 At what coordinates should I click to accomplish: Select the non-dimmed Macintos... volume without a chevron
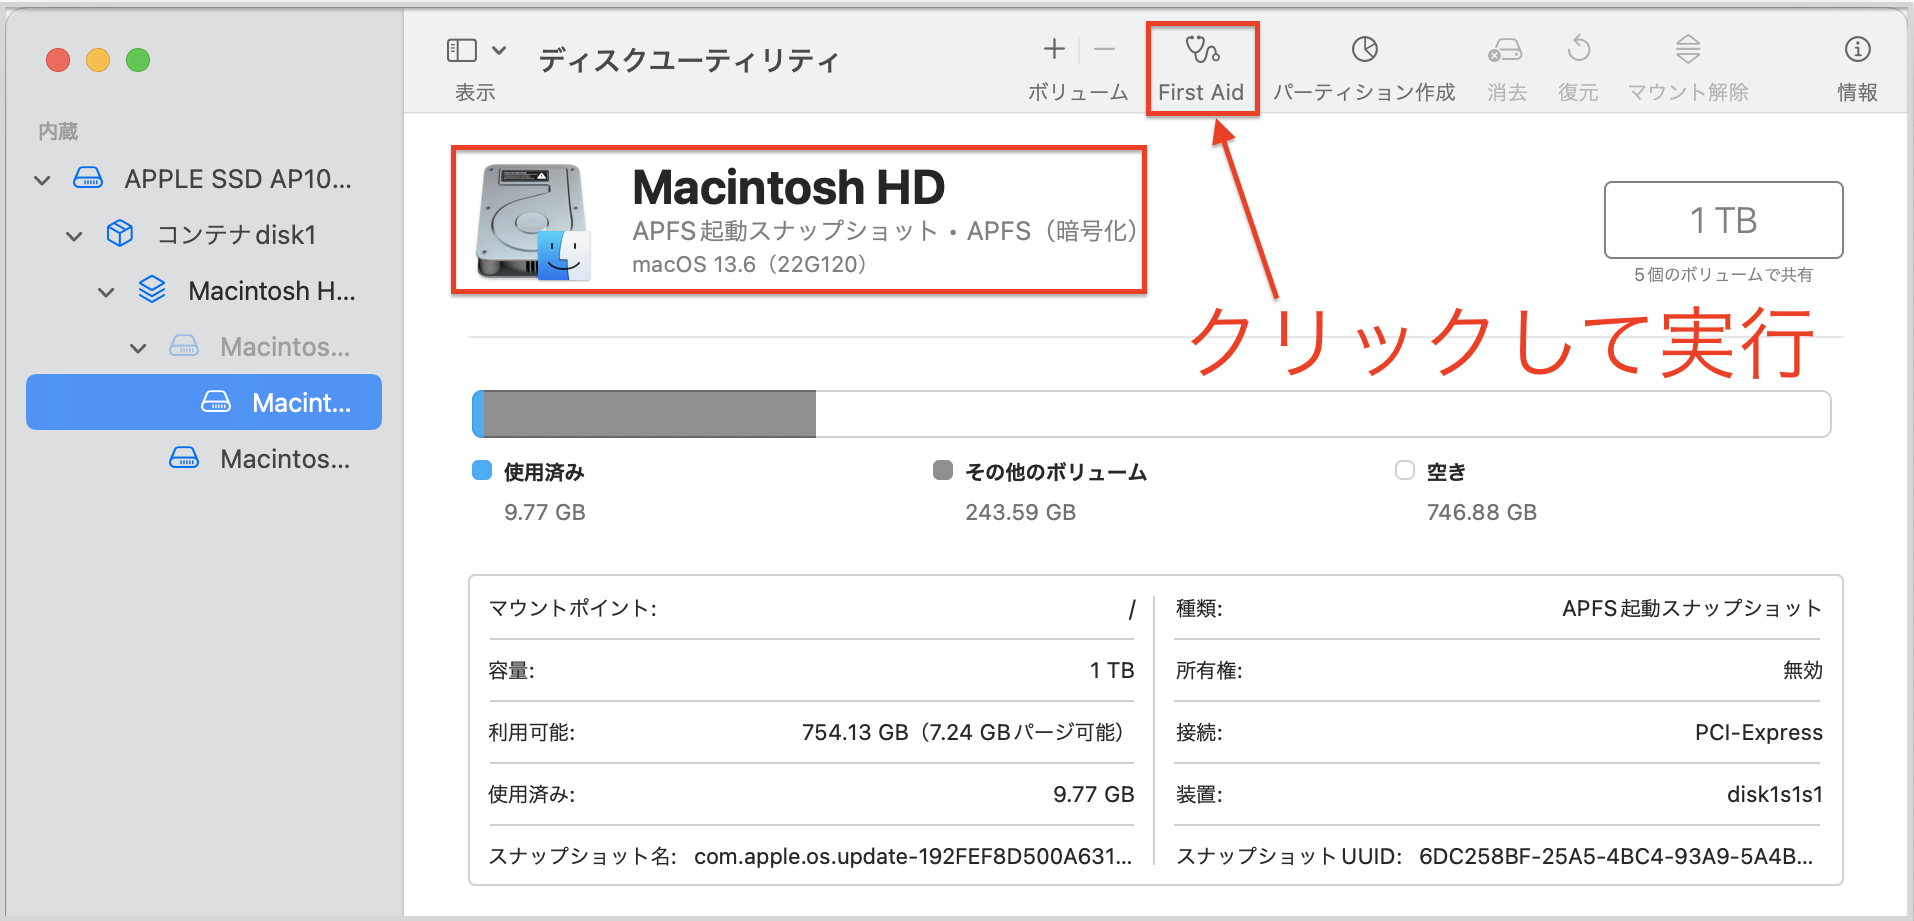pyautogui.click(x=260, y=458)
